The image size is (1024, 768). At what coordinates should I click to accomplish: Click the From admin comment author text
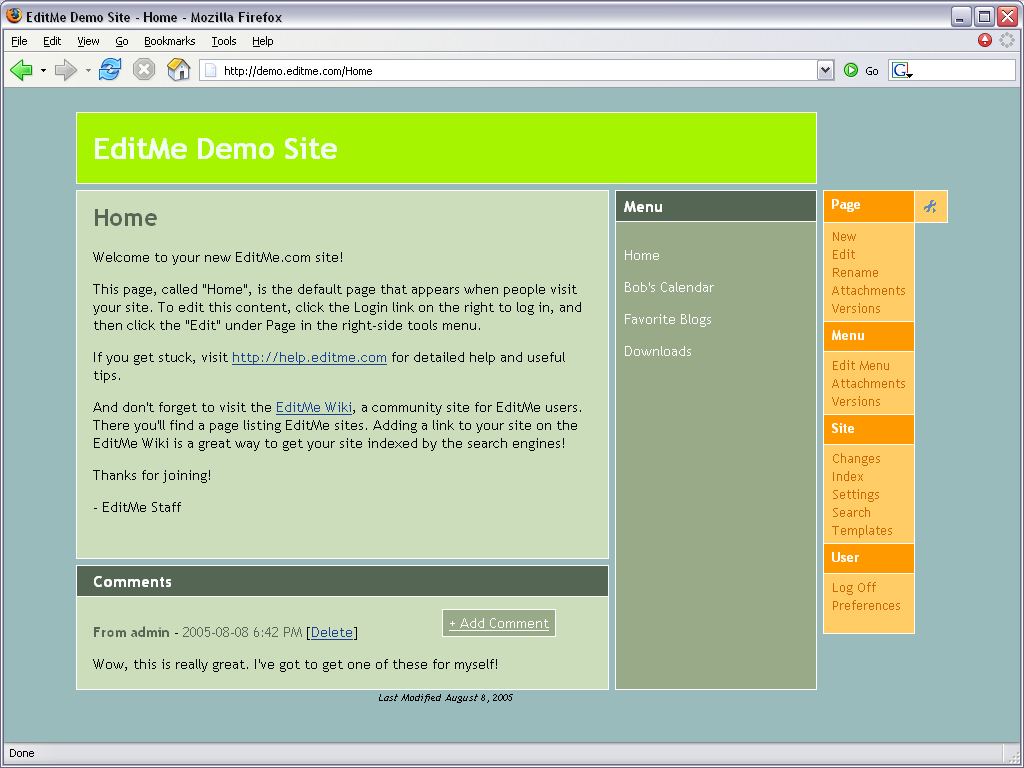point(131,632)
